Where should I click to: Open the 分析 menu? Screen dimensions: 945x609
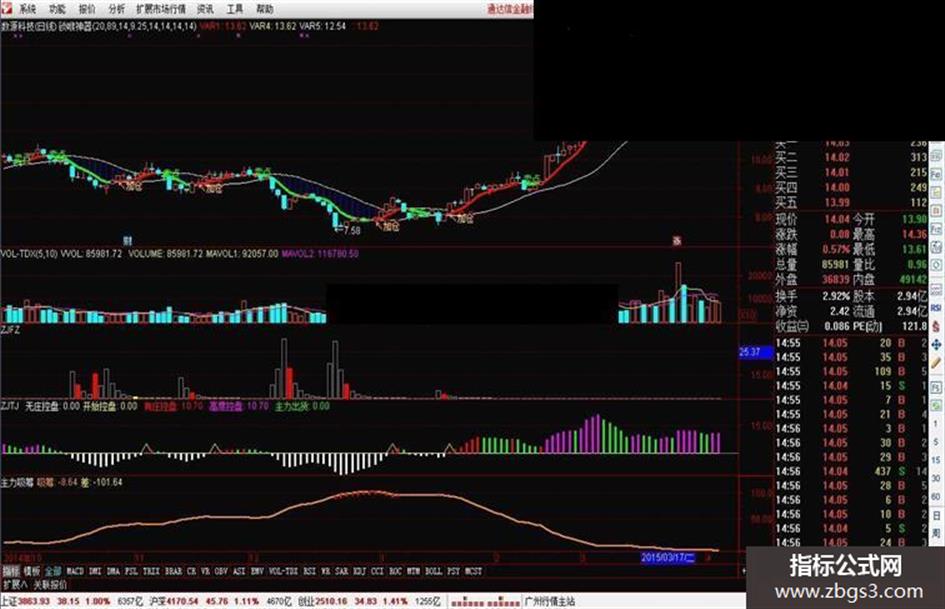(117, 8)
